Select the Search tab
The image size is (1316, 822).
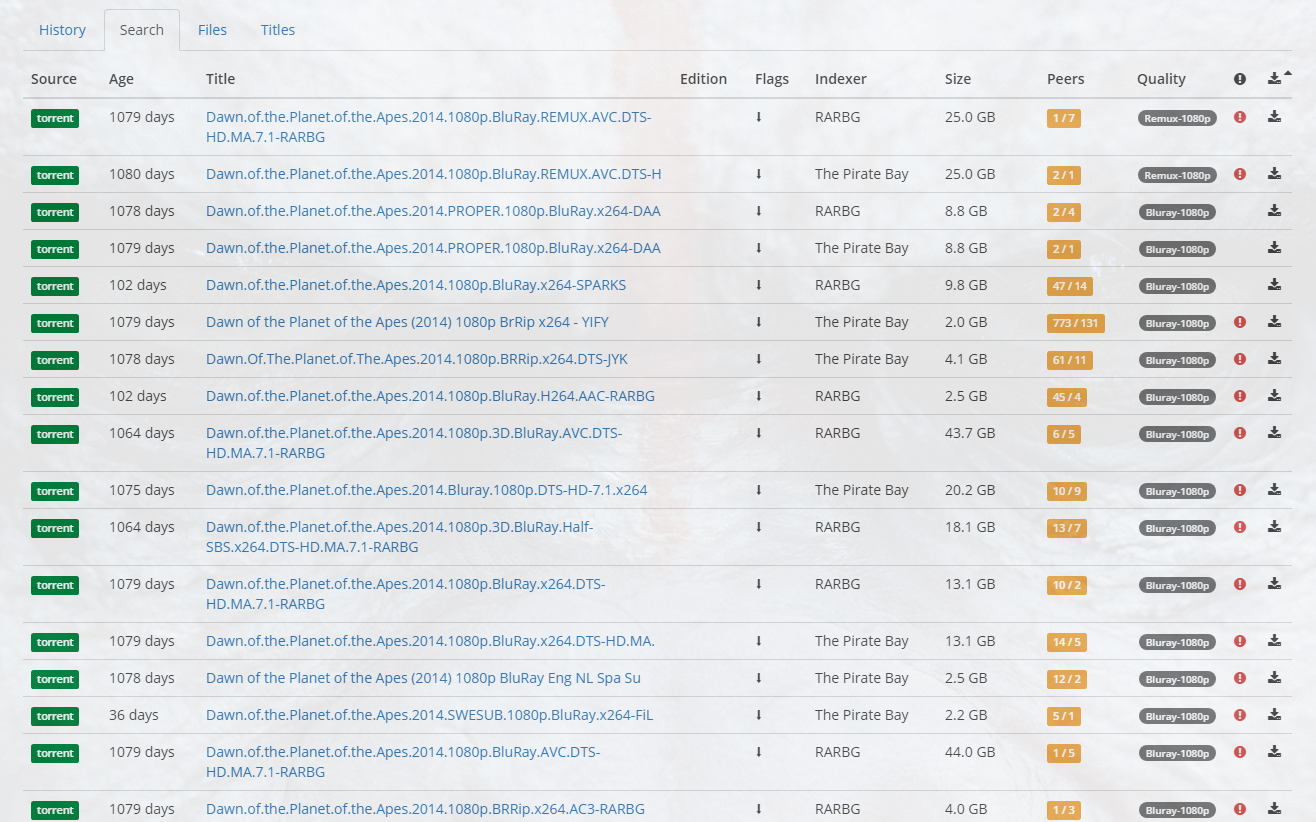[141, 29]
